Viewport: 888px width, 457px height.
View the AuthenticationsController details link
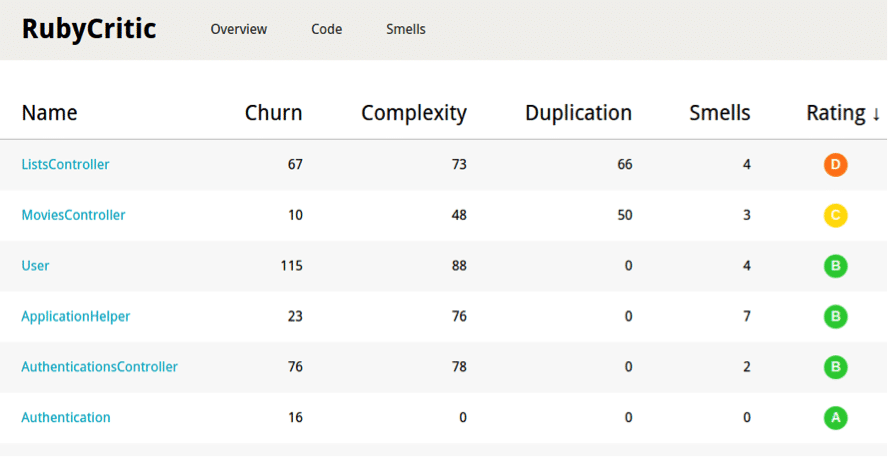99,367
